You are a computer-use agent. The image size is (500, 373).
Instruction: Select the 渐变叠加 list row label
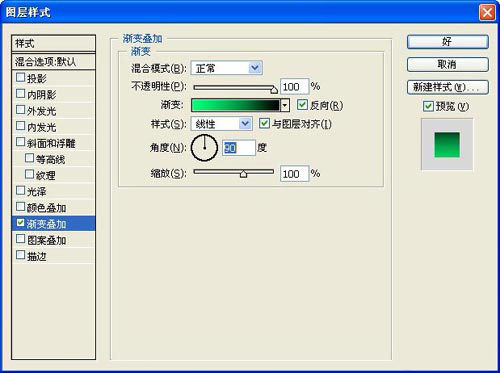(x=46, y=224)
